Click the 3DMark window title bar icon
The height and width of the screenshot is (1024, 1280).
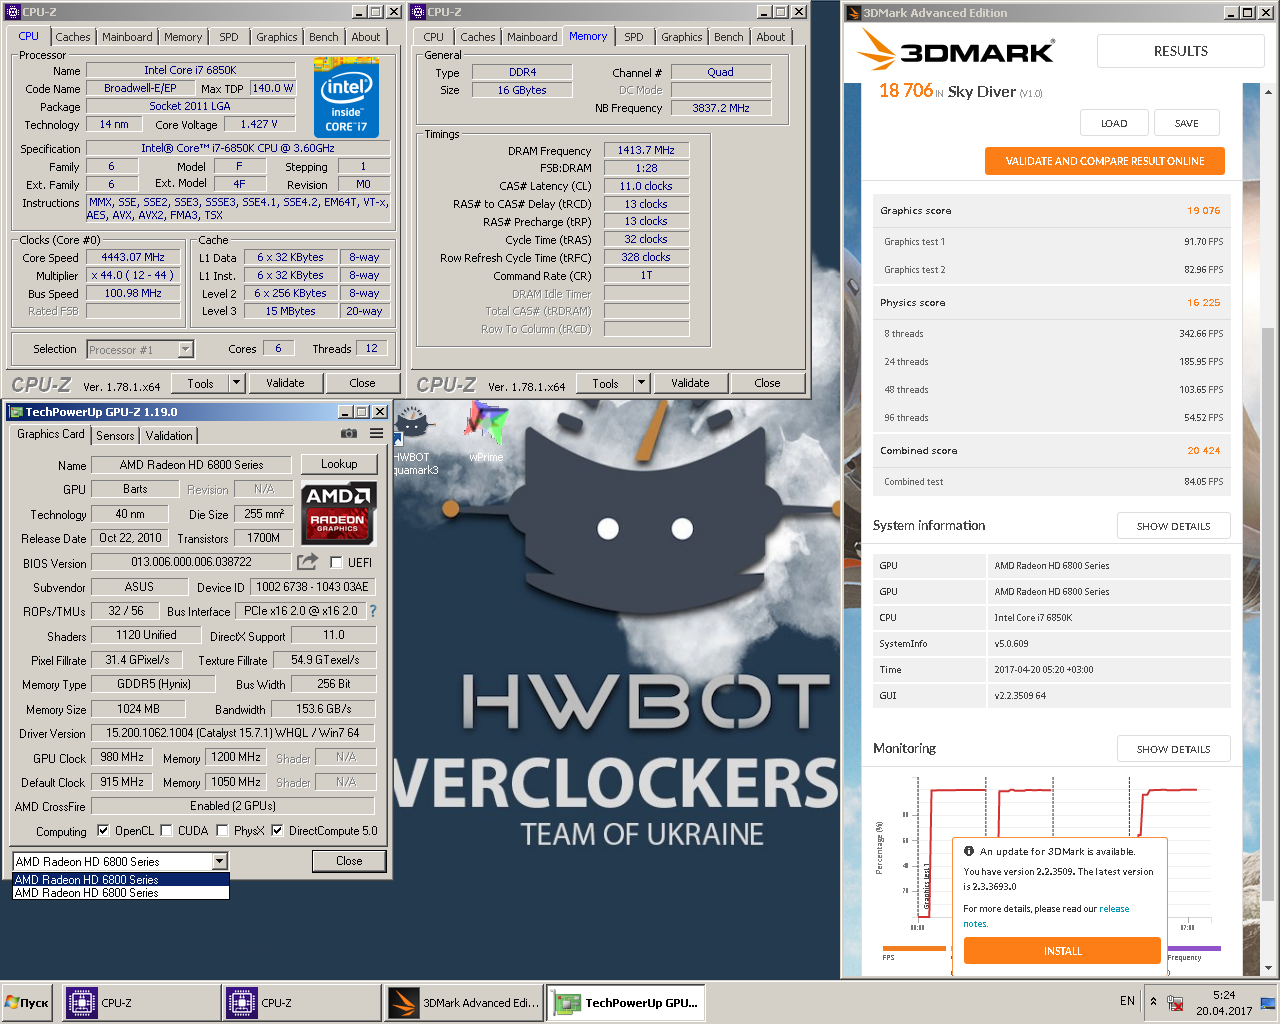click(854, 13)
